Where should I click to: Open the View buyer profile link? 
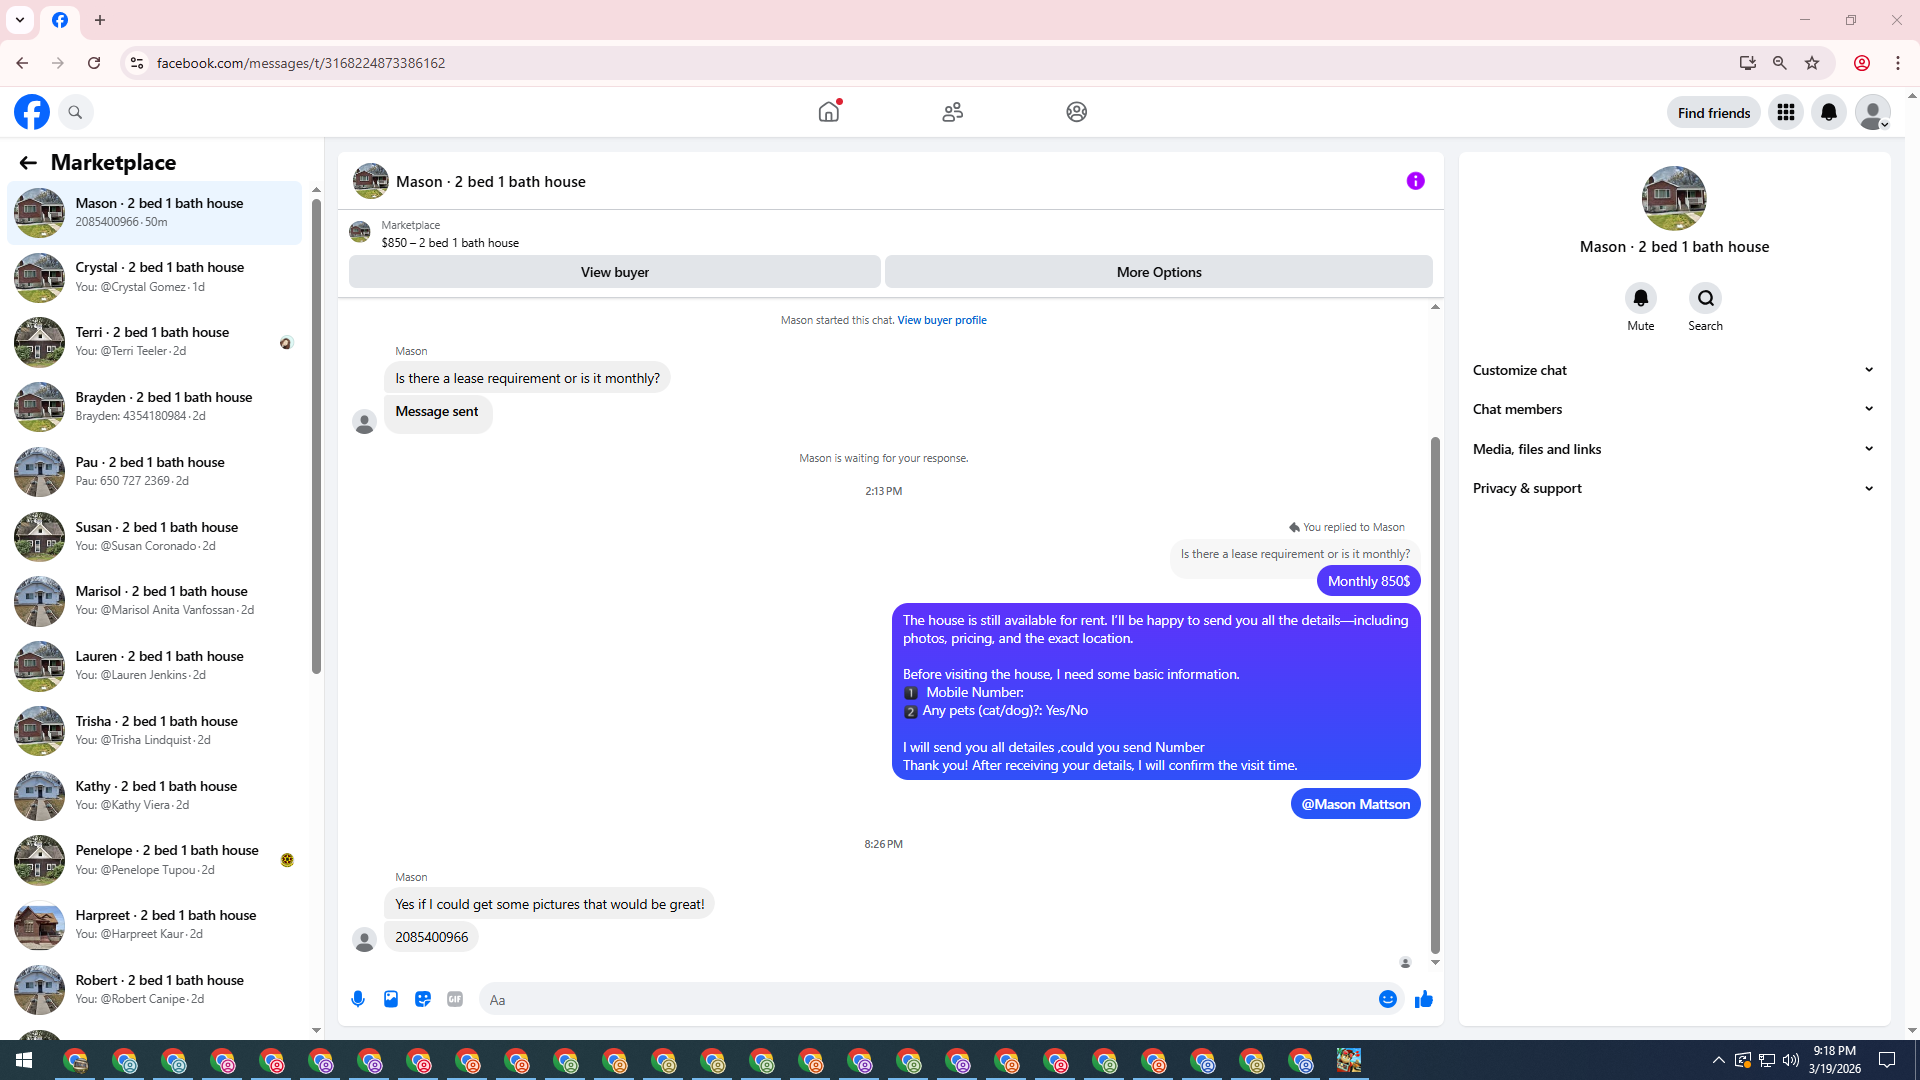coord(941,320)
